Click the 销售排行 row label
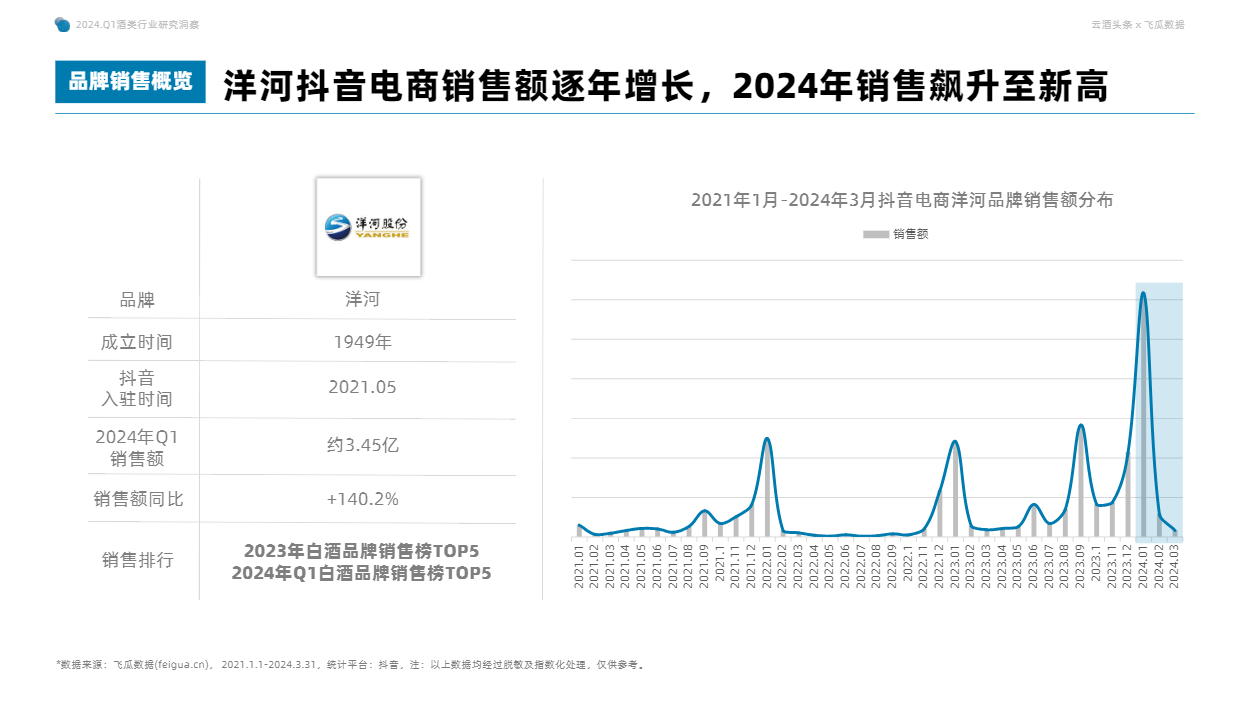 pos(137,560)
